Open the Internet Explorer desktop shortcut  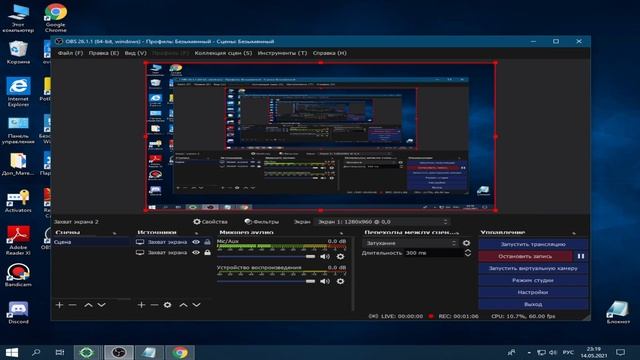click(18, 92)
